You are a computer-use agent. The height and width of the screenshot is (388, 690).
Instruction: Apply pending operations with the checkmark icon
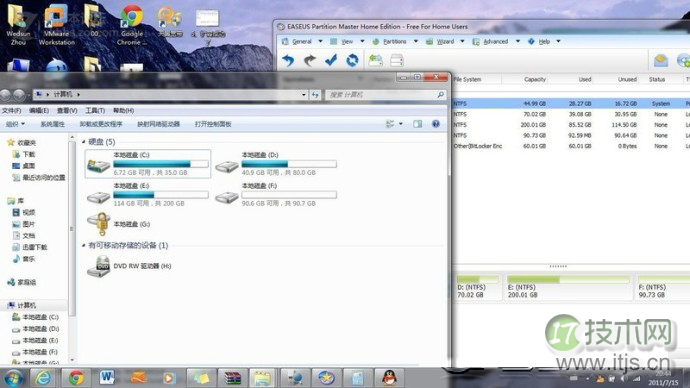pos(331,60)
